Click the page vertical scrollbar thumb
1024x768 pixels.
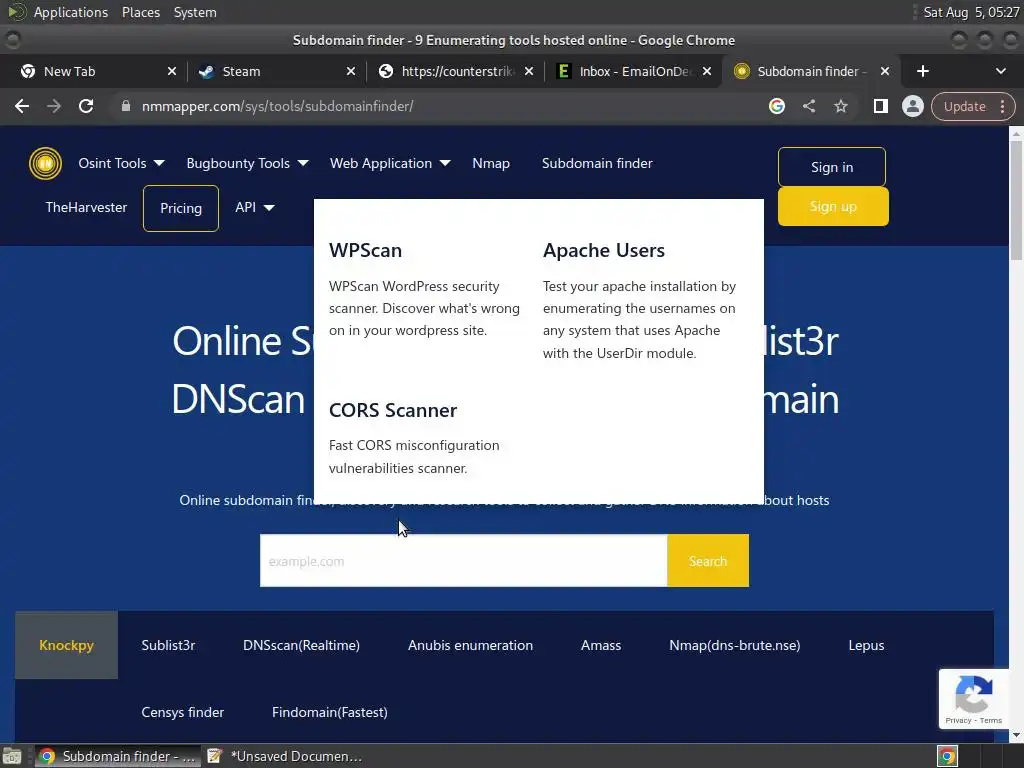[1016, 199]
